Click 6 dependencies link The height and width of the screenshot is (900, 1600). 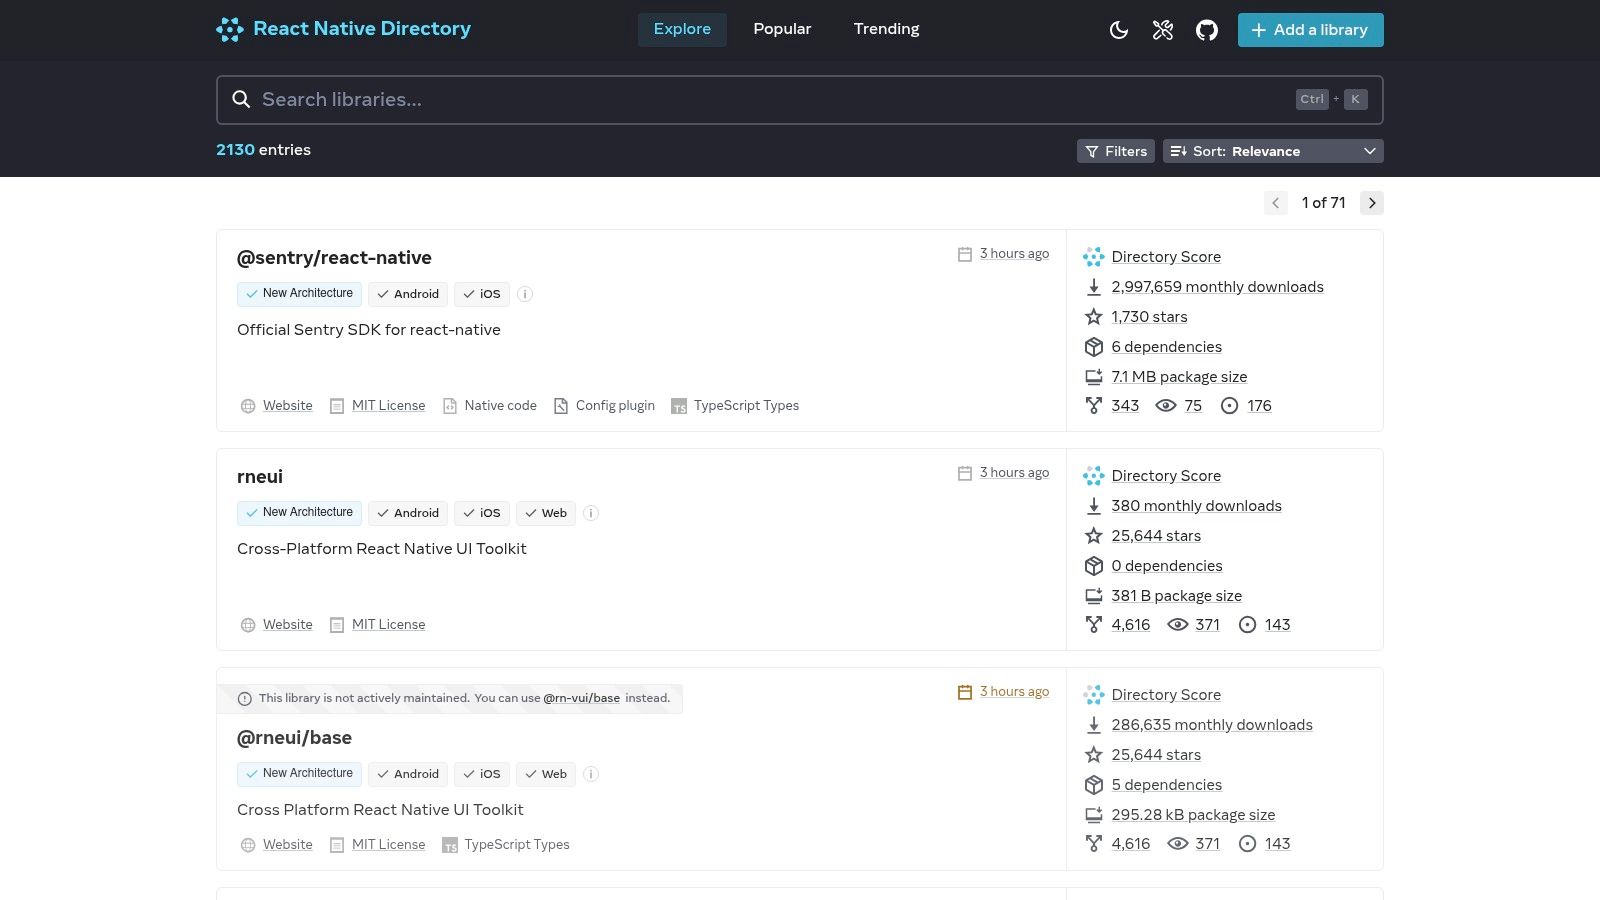(1166, 347)
